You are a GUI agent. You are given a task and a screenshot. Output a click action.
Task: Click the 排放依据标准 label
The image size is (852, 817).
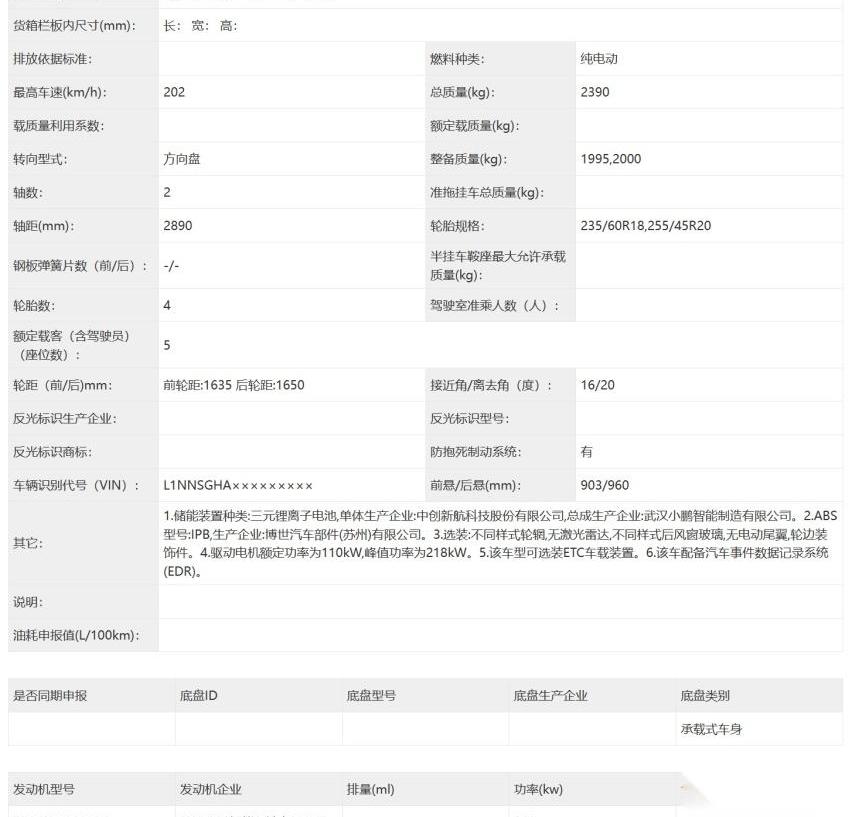[x=52, y=59]
